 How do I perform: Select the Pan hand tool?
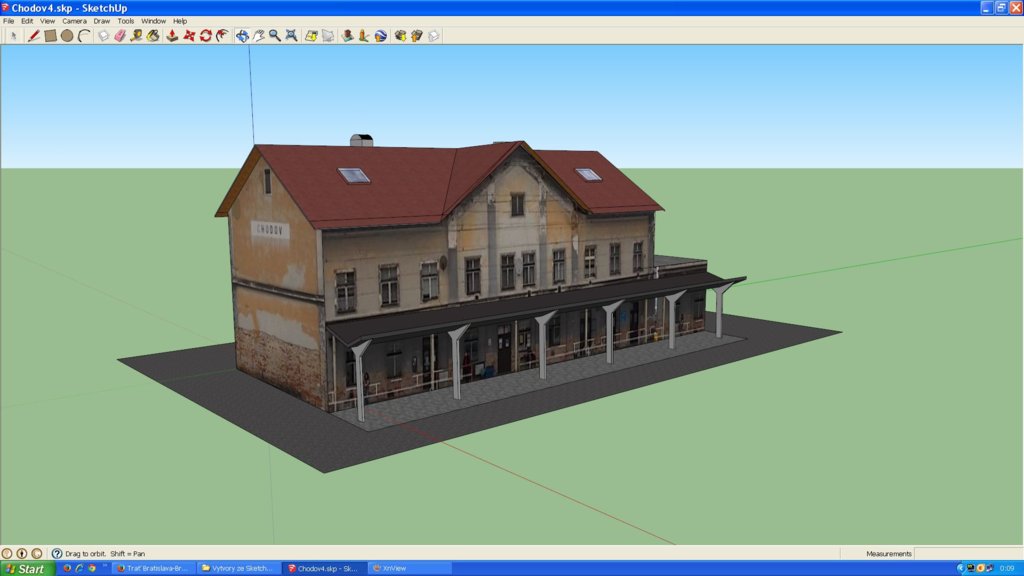[x=258, y=35]
